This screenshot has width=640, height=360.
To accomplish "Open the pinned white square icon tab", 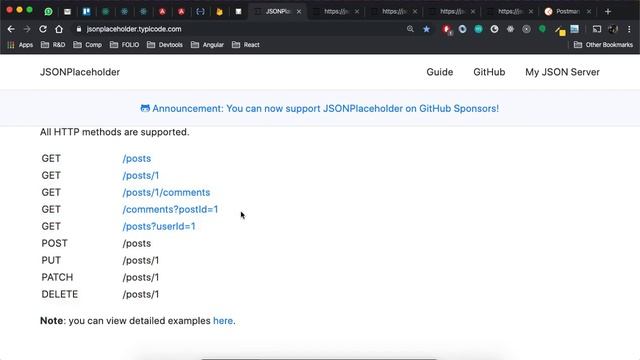I will coord(238,11).
